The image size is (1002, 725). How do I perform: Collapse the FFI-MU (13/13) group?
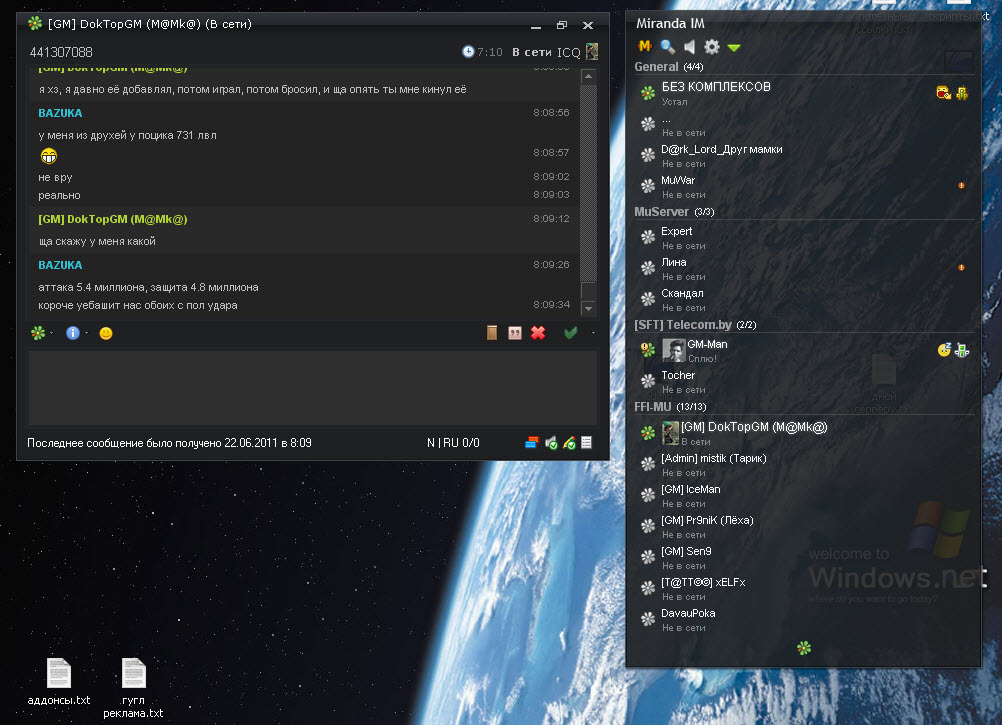tap(670, 406)
